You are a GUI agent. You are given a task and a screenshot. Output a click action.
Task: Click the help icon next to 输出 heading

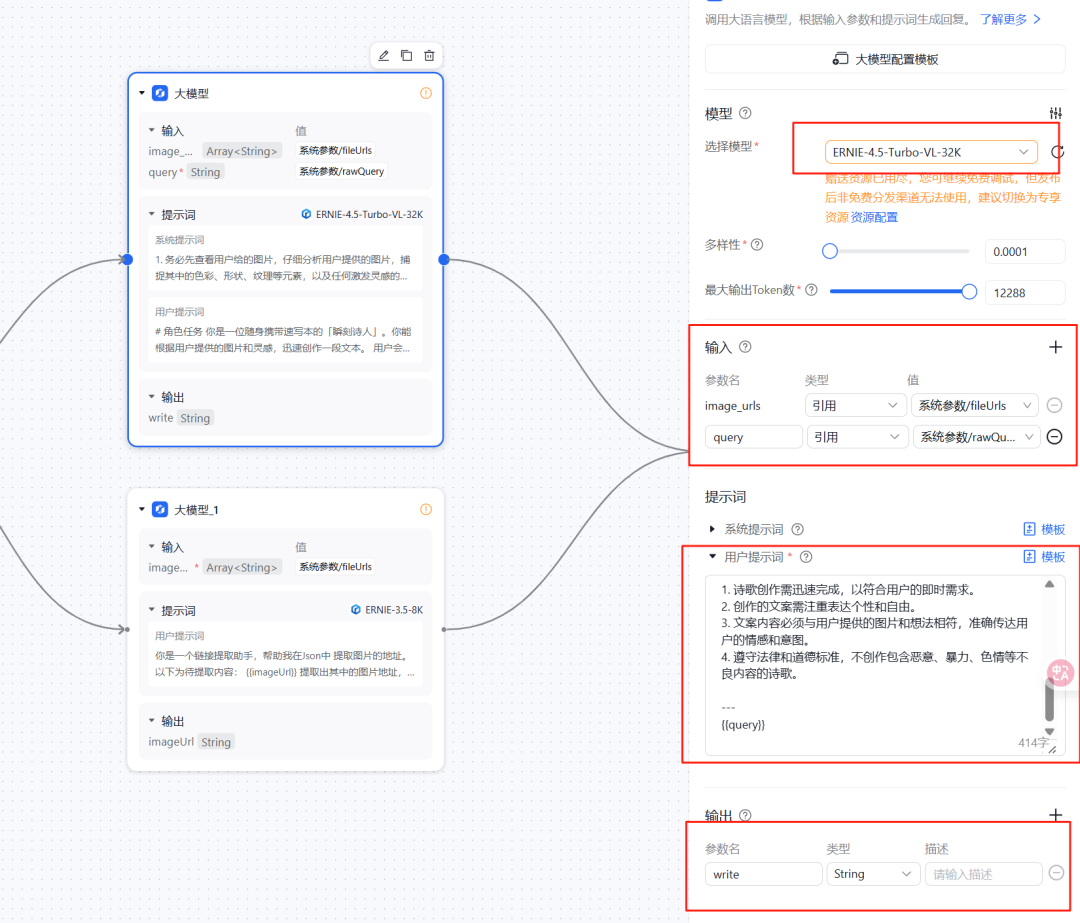pos(745,815)
